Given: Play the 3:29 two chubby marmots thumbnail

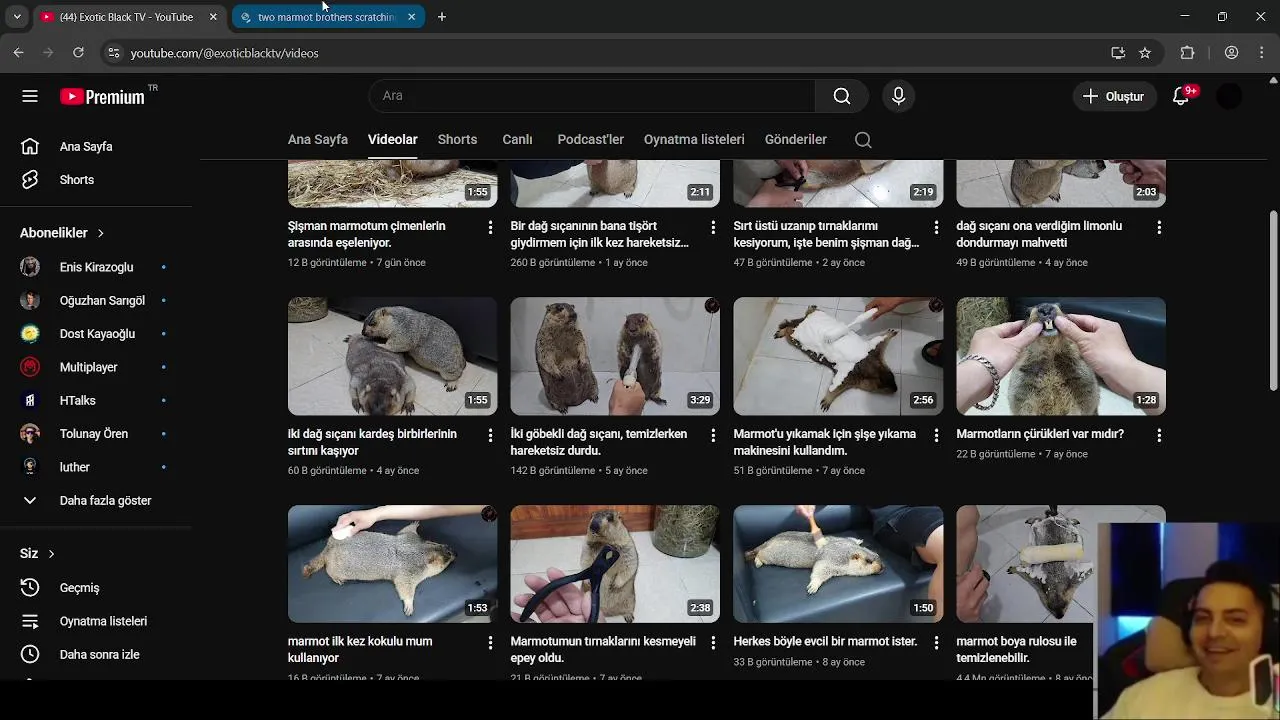Looking at the screenshot, I should click(615, 356).
